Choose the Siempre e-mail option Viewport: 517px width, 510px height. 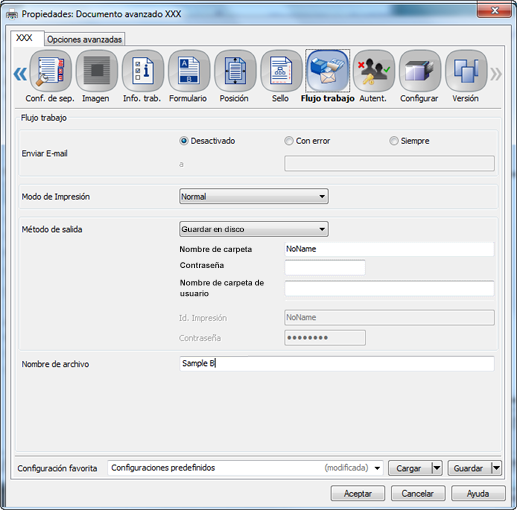coord(394,141)
